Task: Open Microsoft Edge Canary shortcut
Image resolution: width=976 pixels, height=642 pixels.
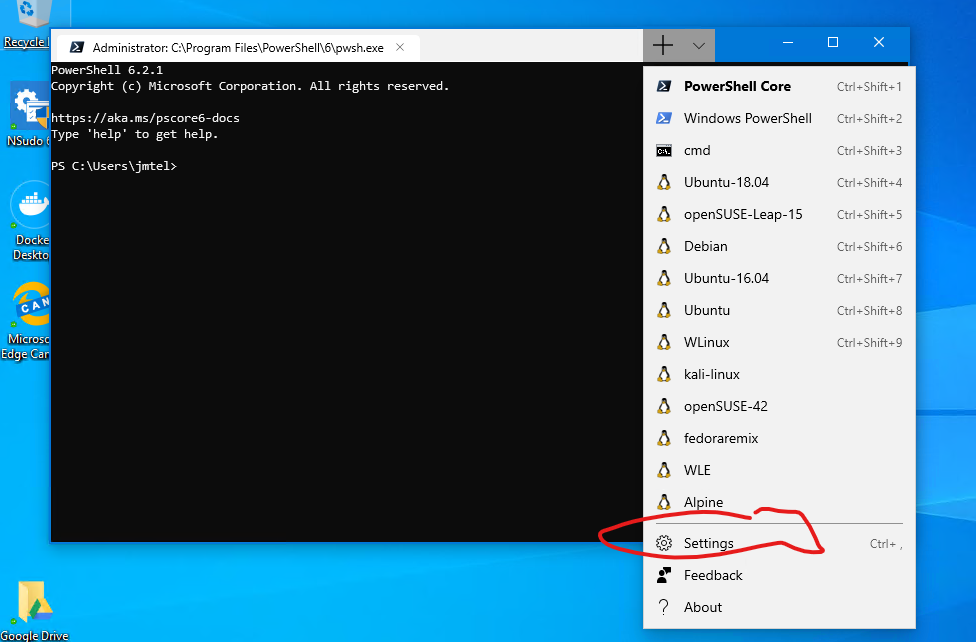Action: [x=26, y=321]
